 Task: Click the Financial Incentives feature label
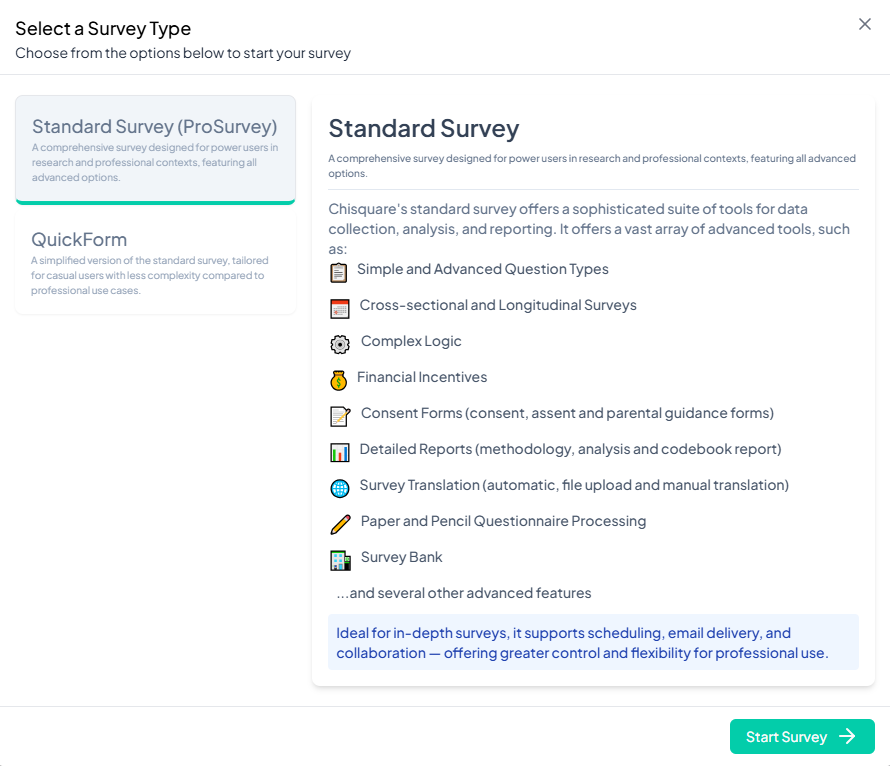point(423,378)
